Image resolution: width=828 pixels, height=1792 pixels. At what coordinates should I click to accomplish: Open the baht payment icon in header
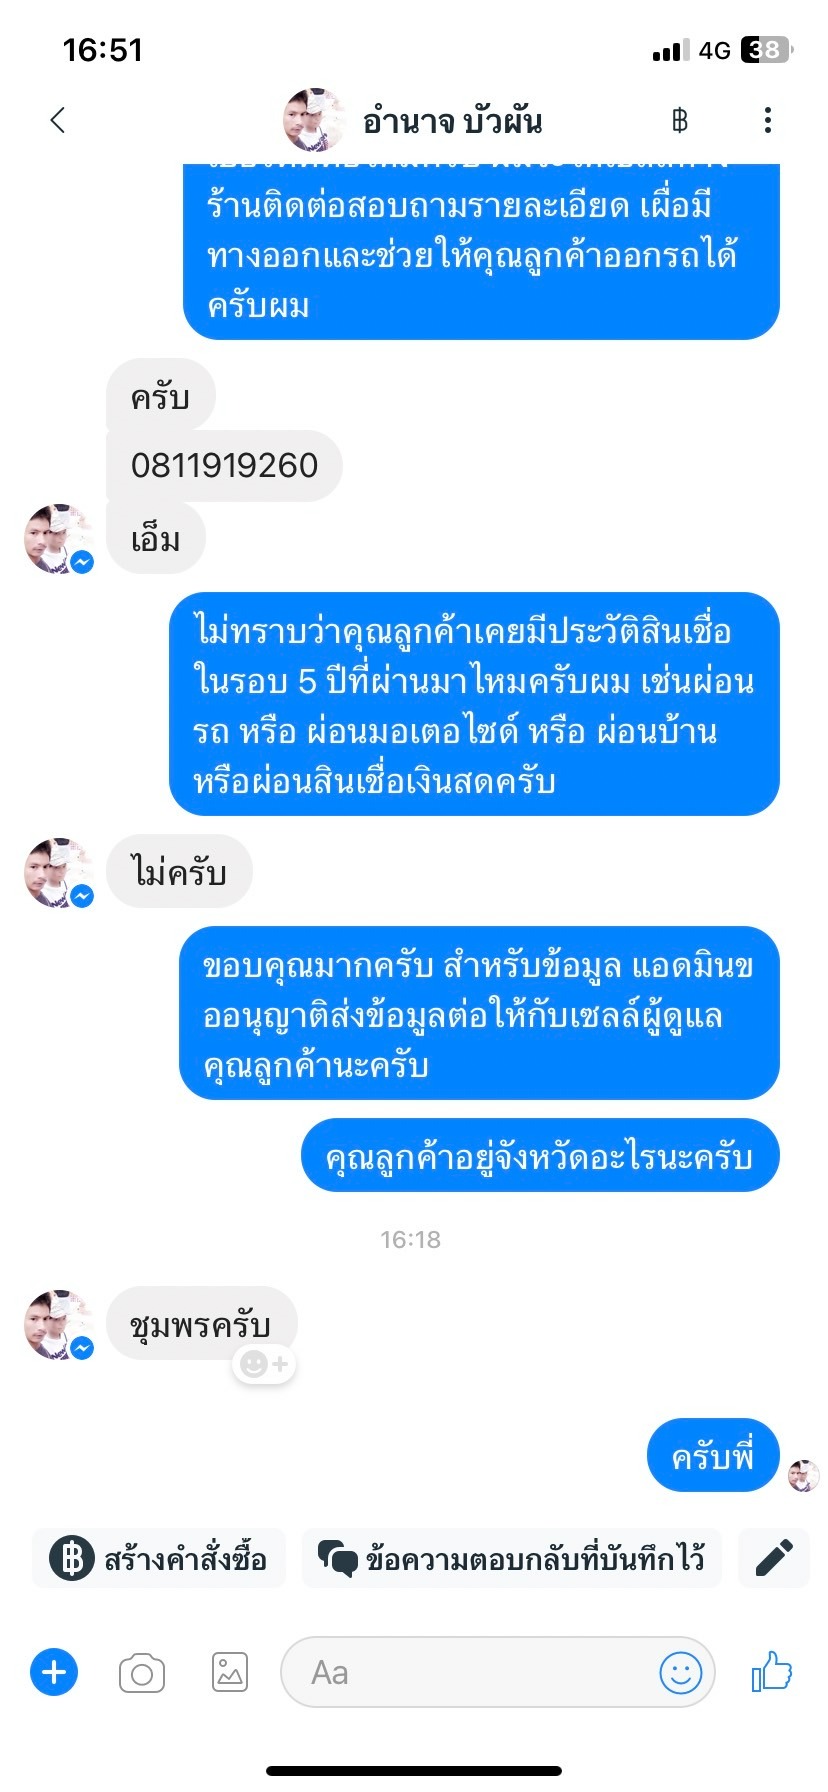coord(680,121)
